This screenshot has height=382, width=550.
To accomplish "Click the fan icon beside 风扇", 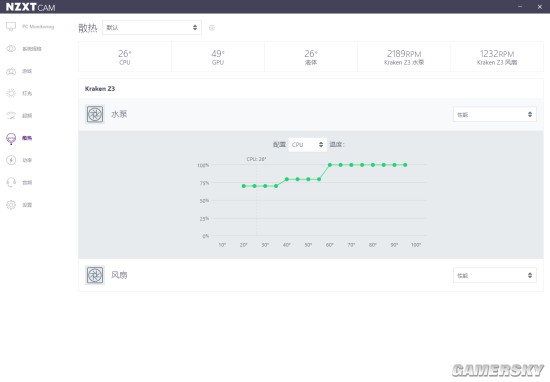I will pos(95,275).
